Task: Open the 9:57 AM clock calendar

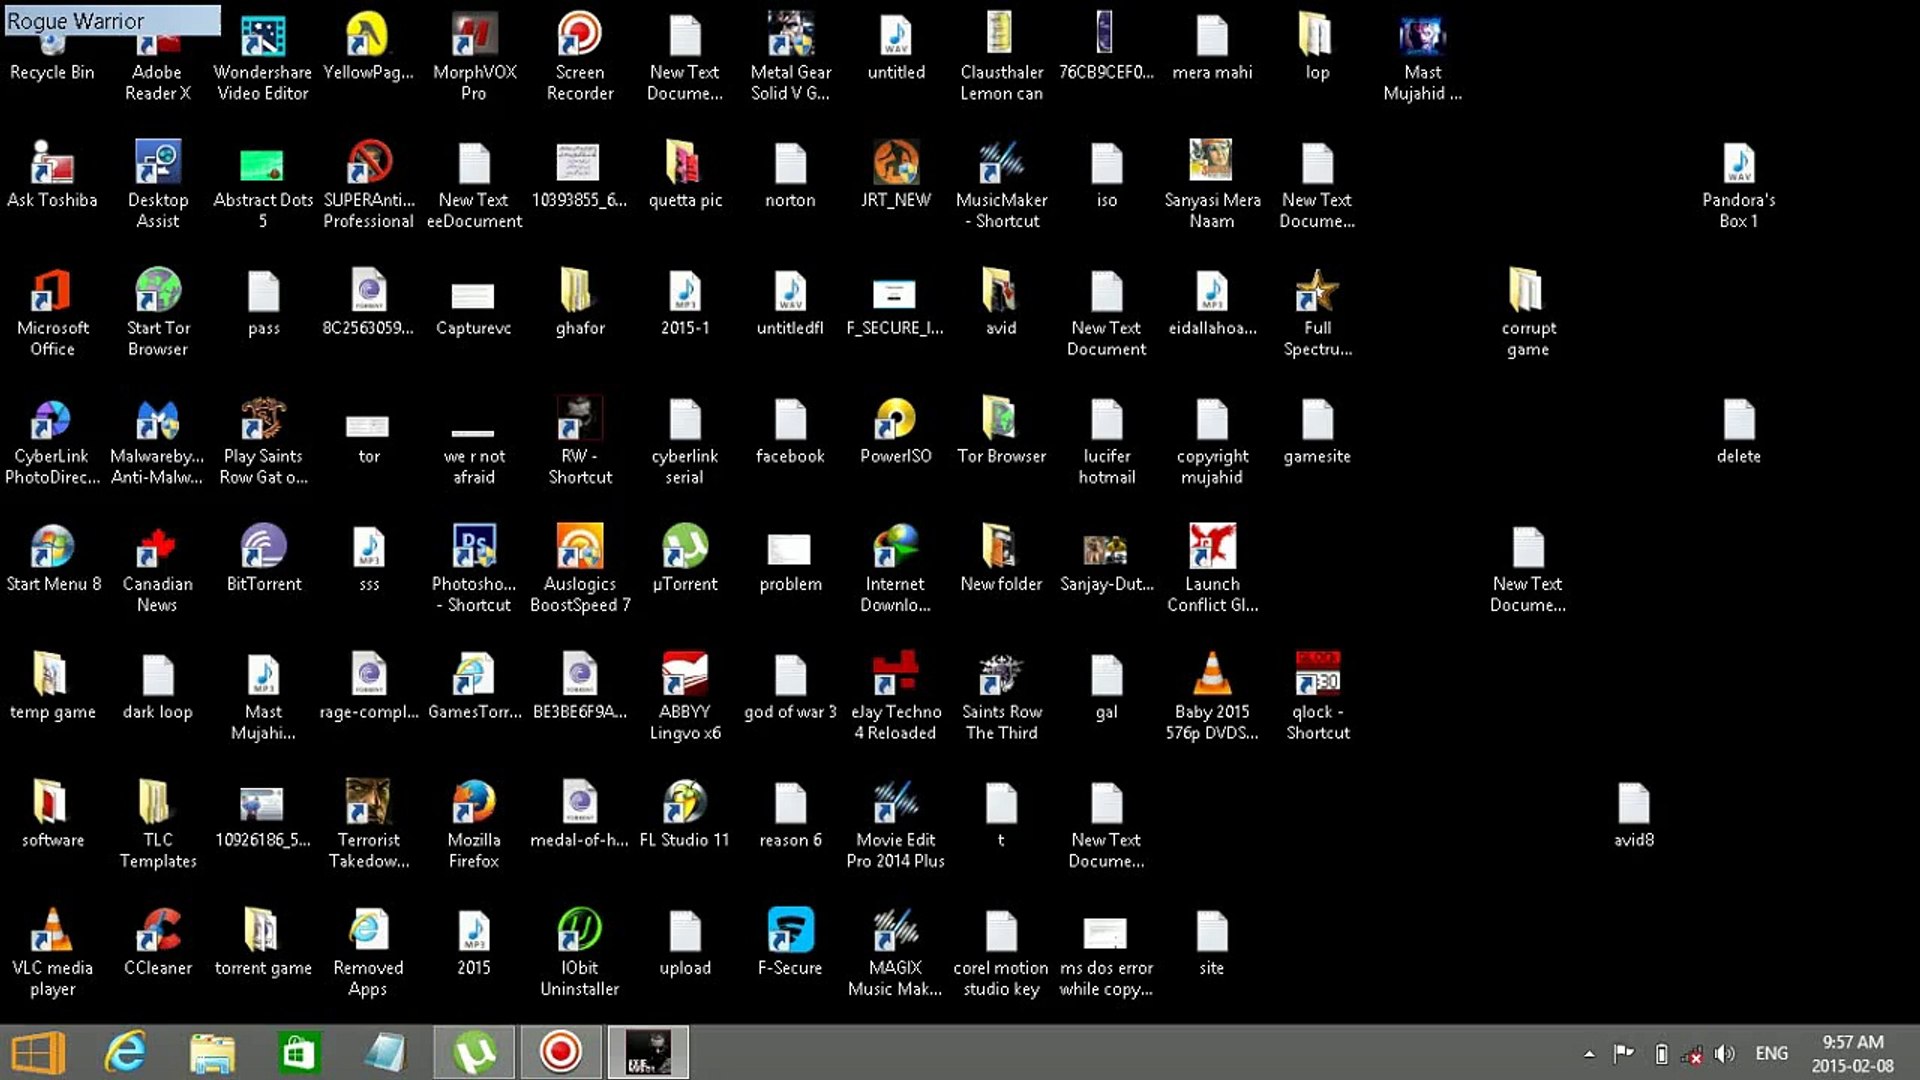Action: (1853, 1054)
